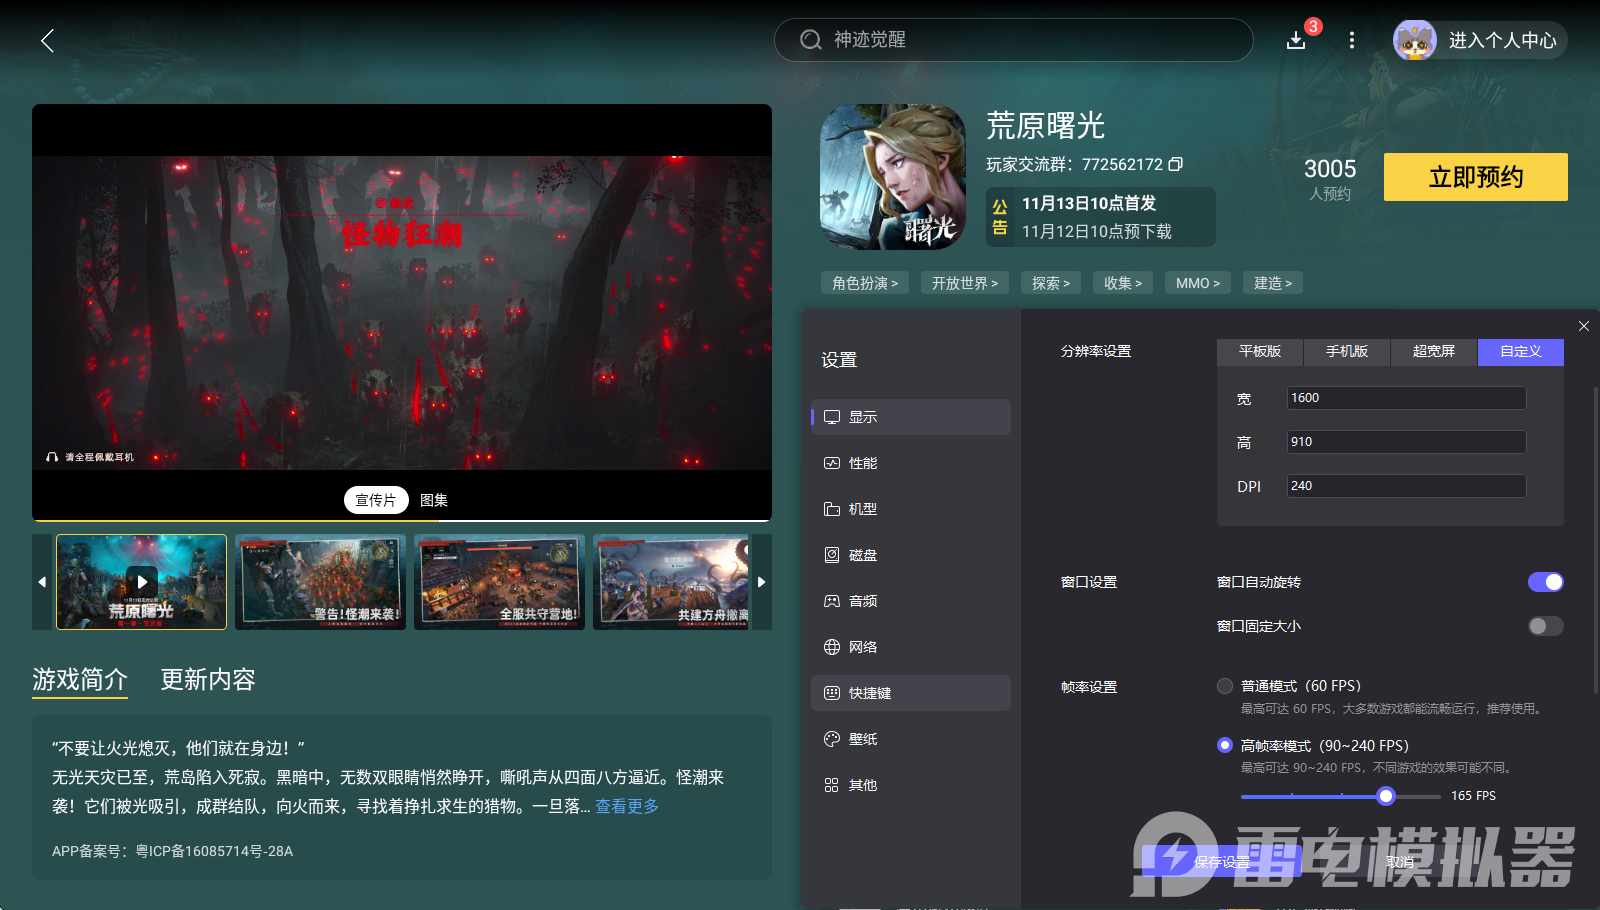Expand the 角色扮演 tag
Screen dimensions: 1600x910
[865, 283]
